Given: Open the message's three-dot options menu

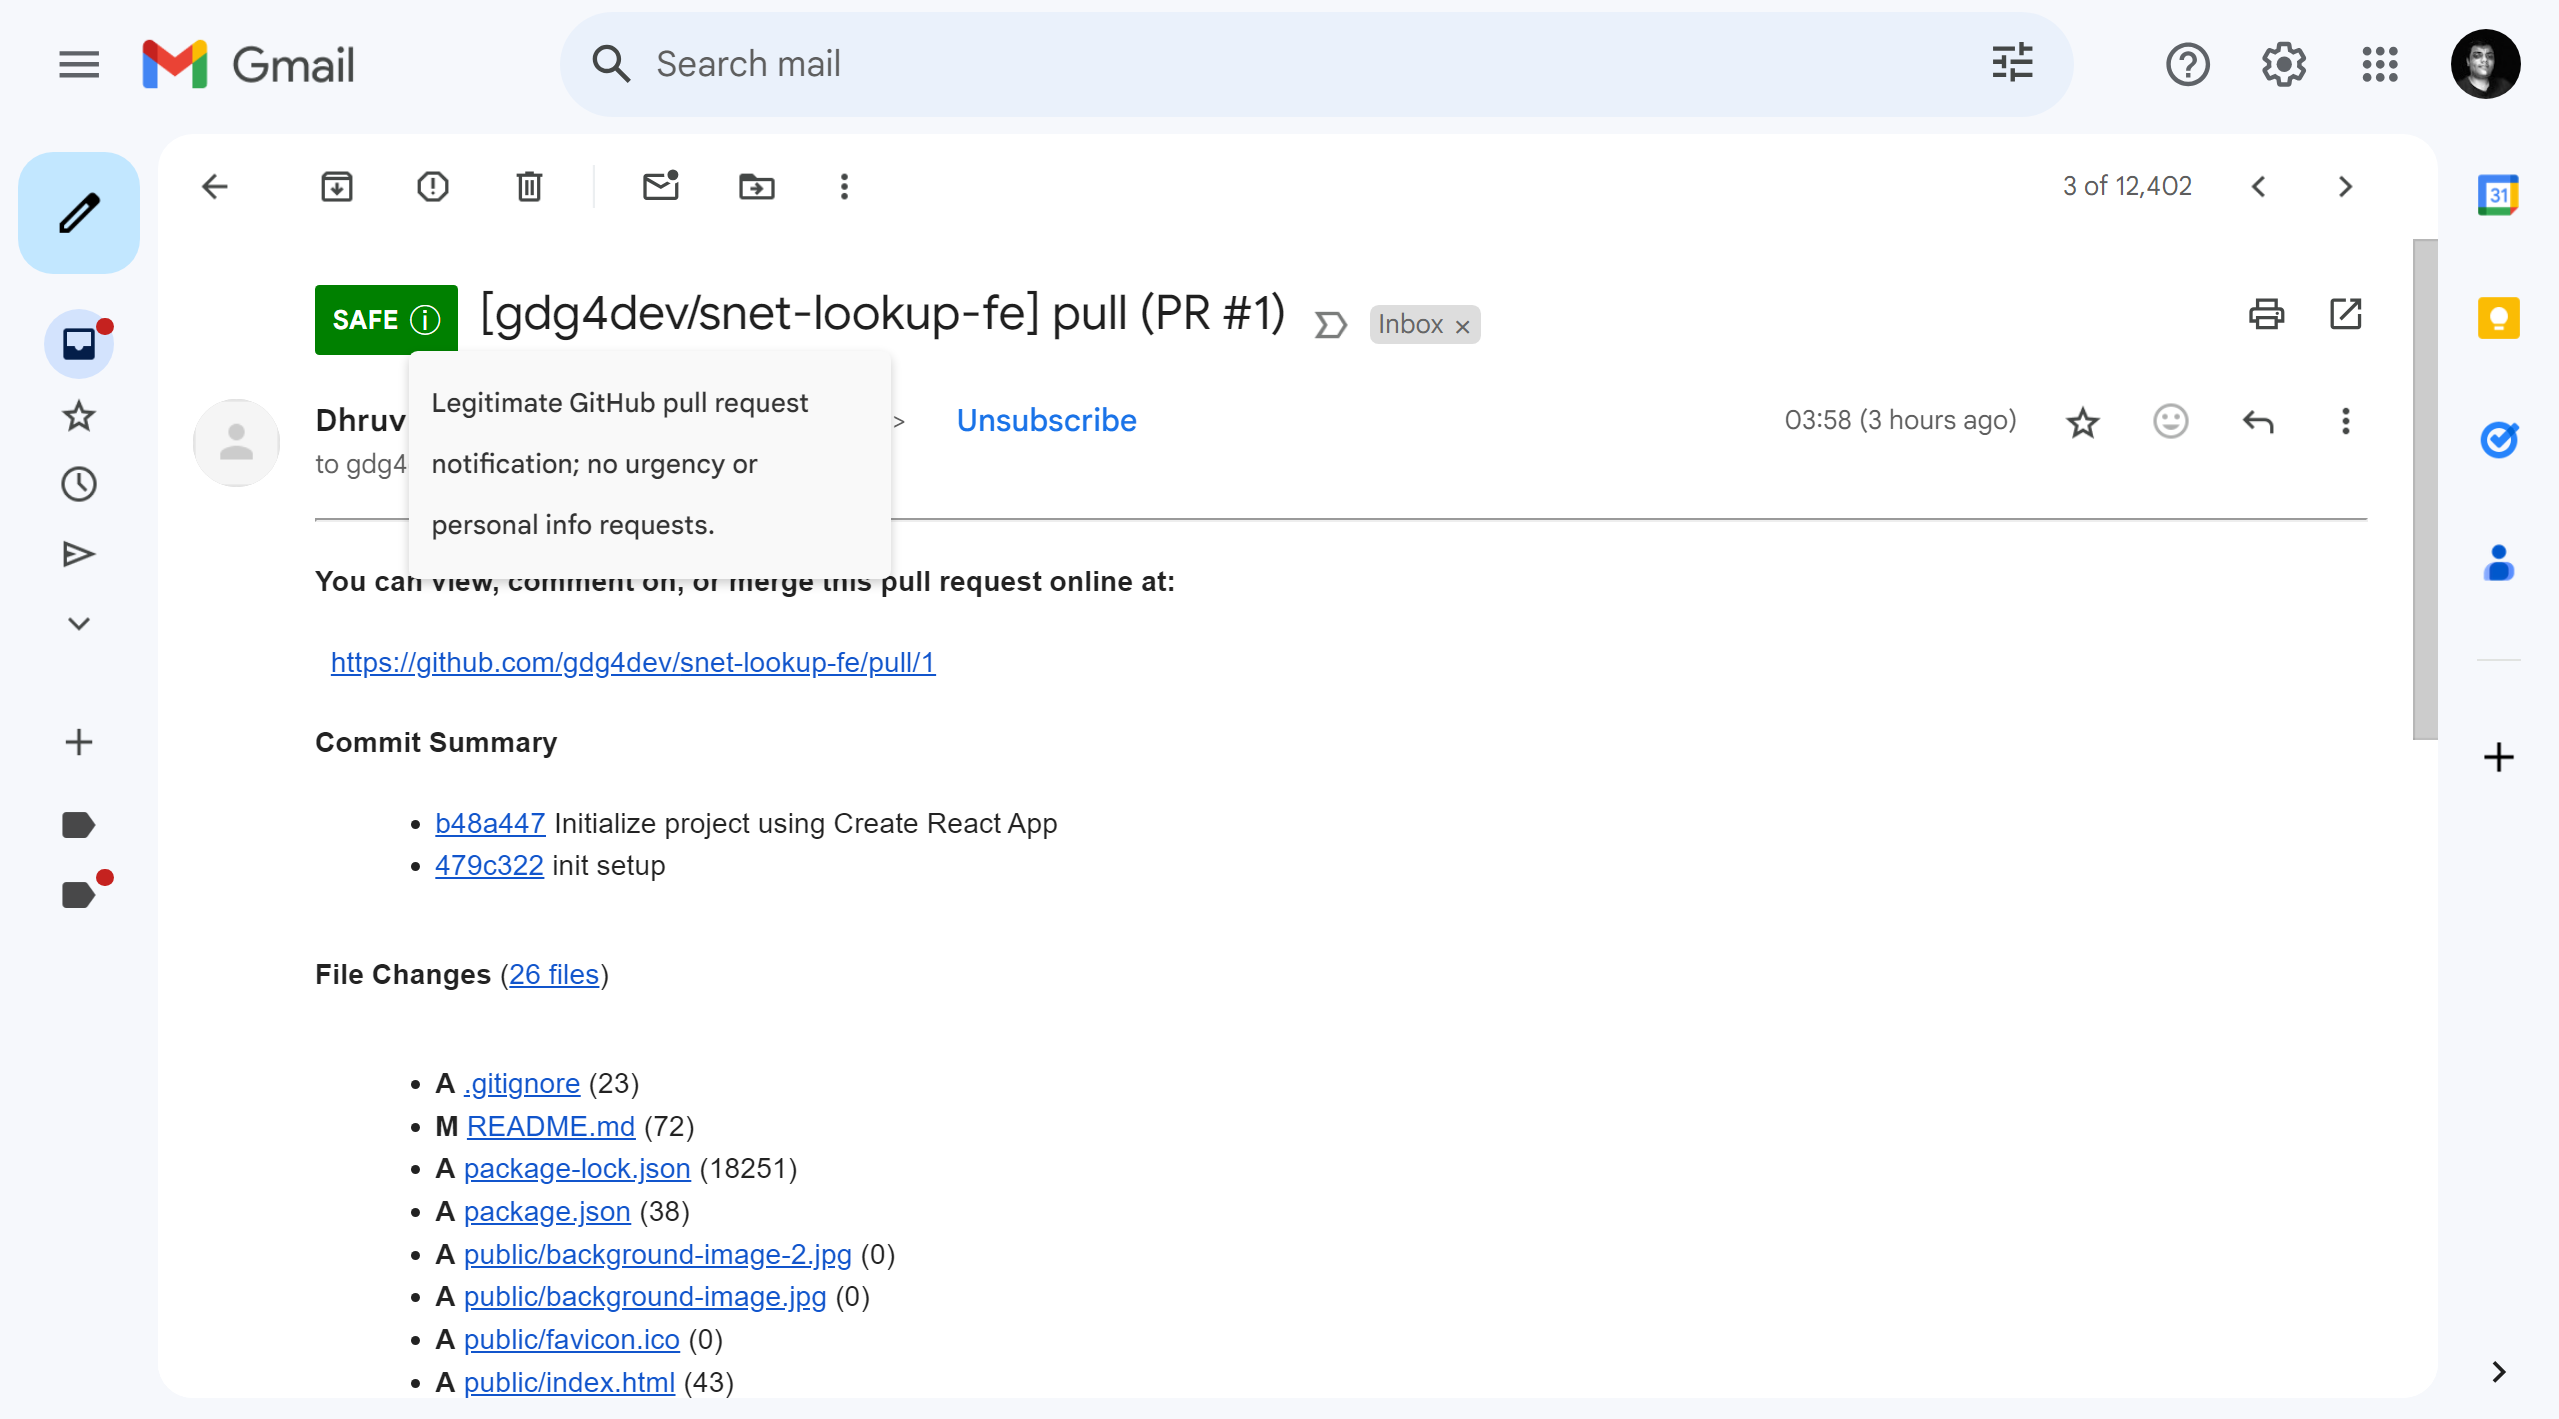Looking at the screenshot, I should pos(2345,421).
